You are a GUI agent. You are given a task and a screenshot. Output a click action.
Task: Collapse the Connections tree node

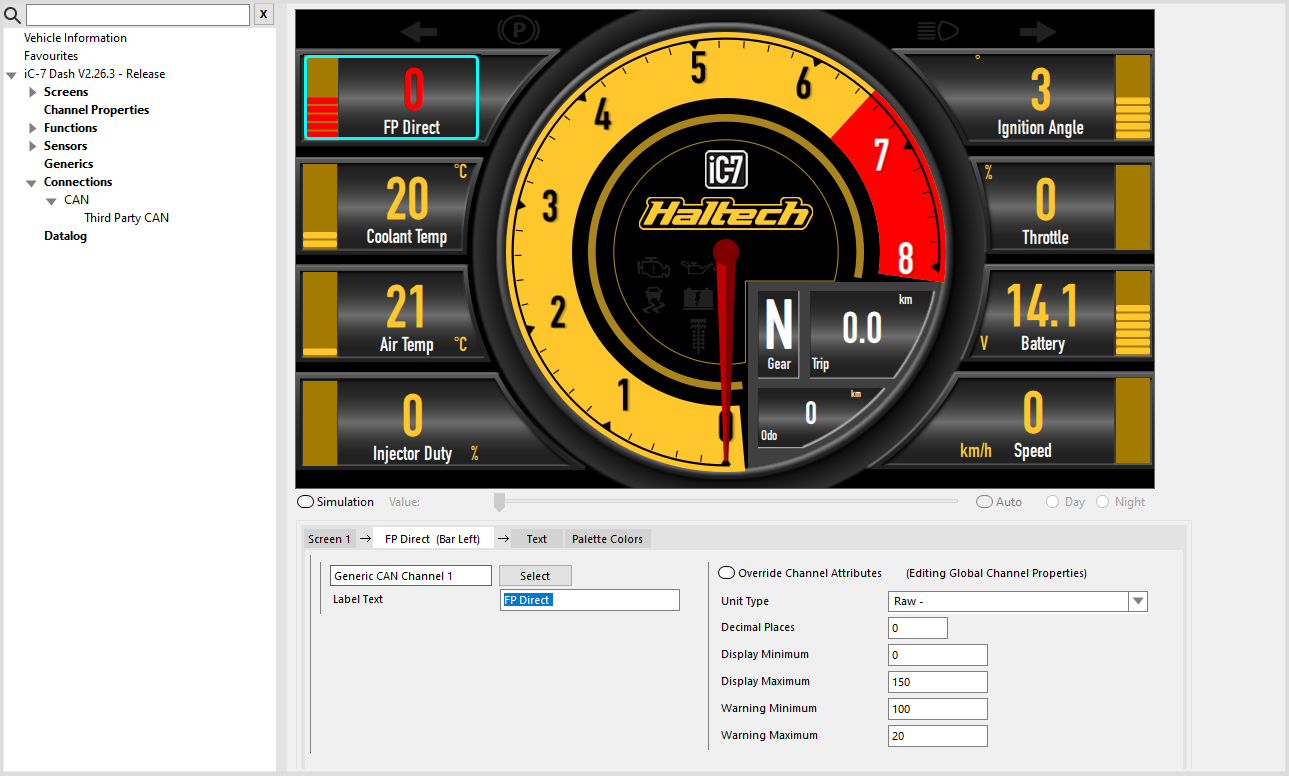tap(33, 182)
